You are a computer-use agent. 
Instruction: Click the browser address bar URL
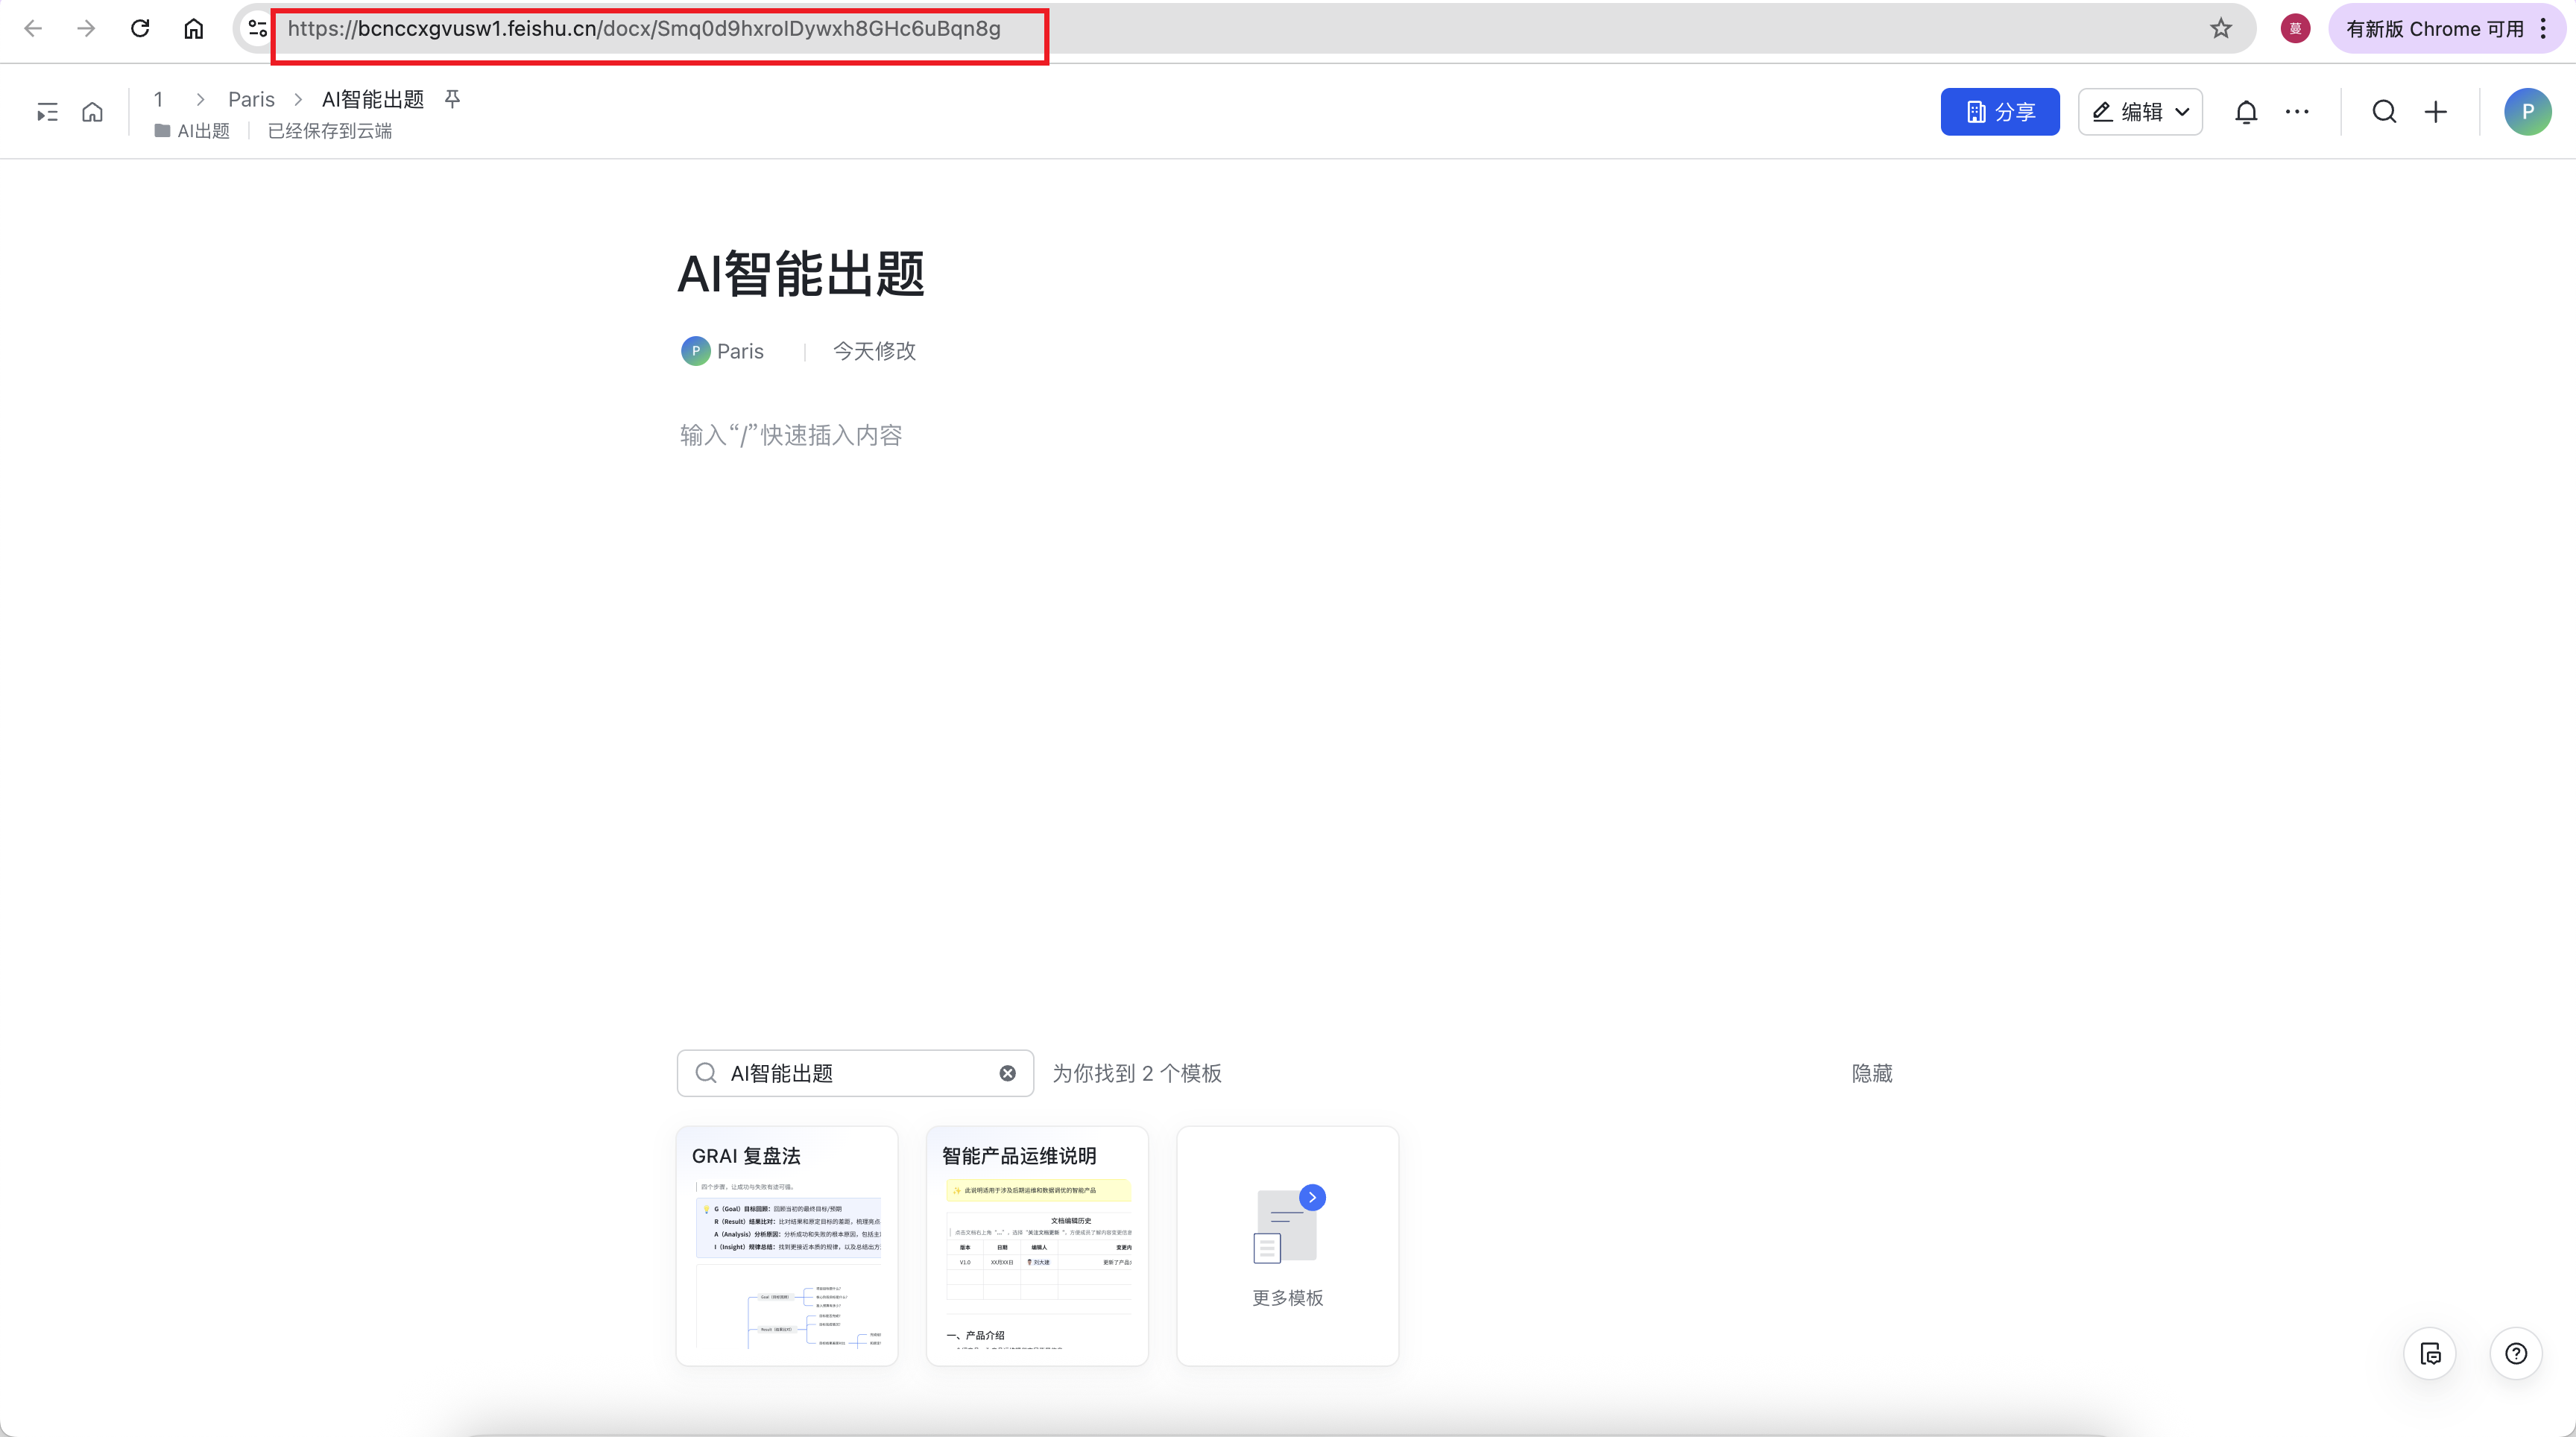pos(644,28)
